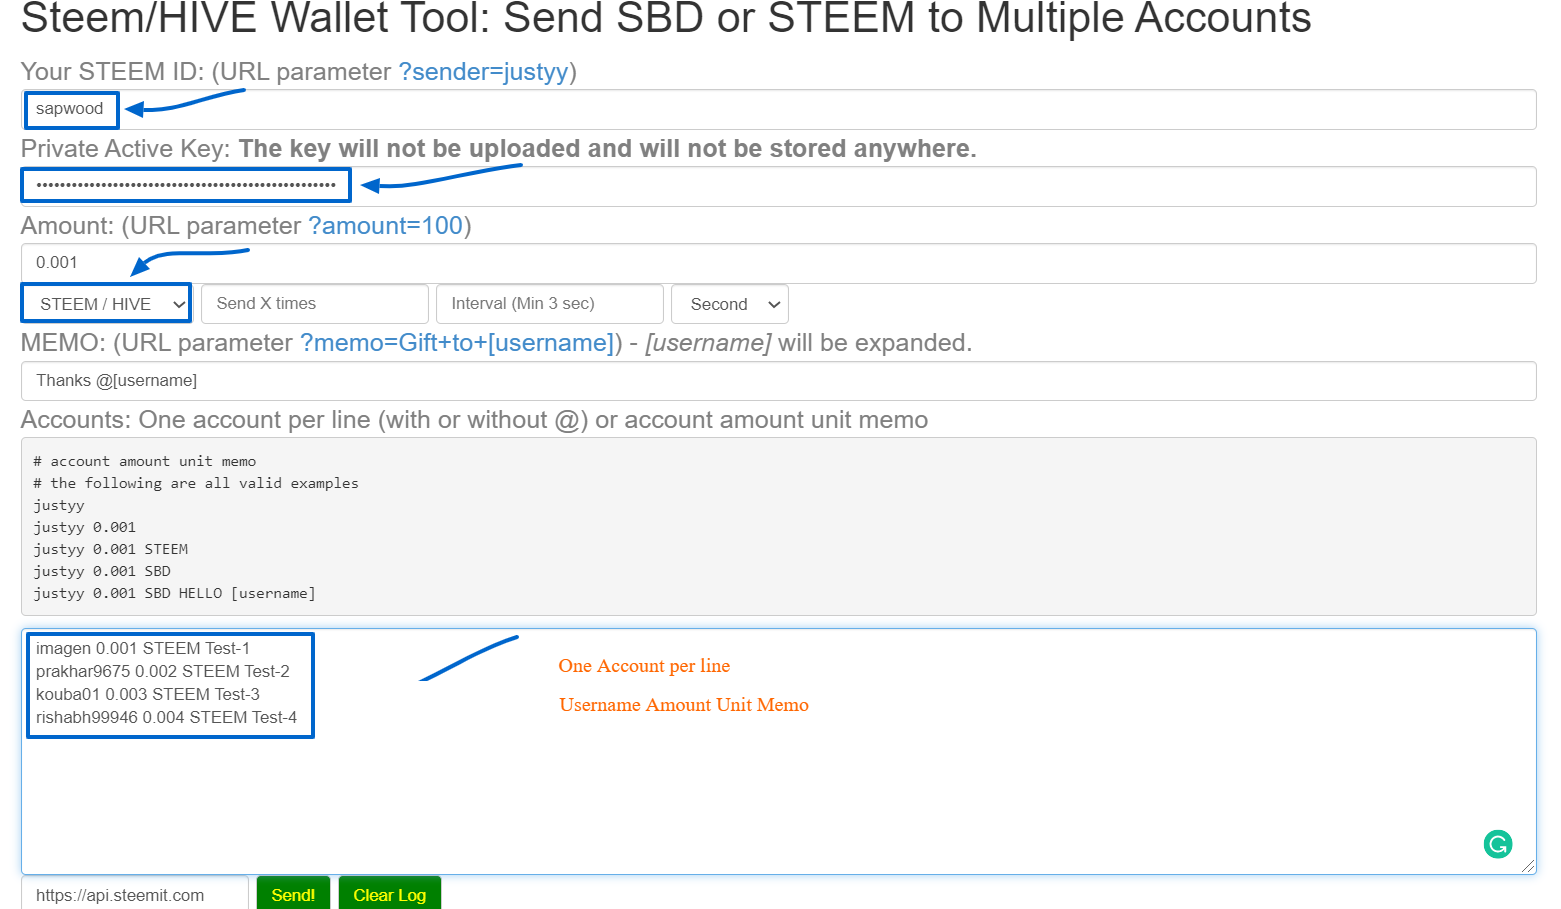Click the comment line # account amount unit memo

point(144,461)
